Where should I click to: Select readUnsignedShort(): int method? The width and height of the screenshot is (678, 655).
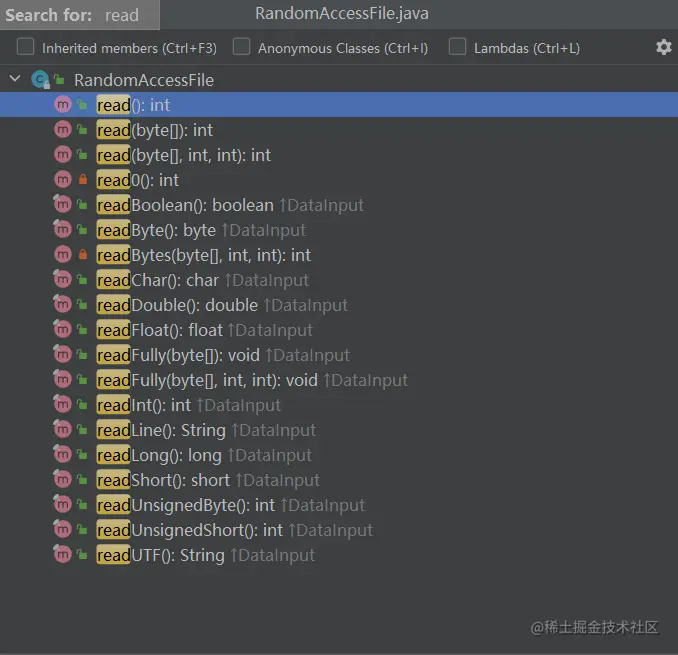234,530
